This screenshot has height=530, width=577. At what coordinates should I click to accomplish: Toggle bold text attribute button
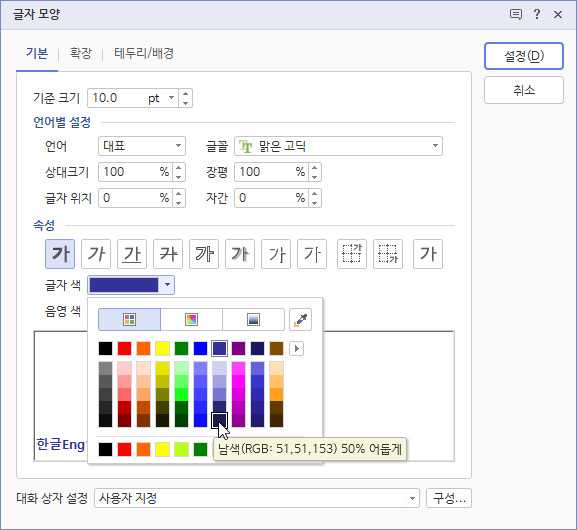click(x=60, y=254)
